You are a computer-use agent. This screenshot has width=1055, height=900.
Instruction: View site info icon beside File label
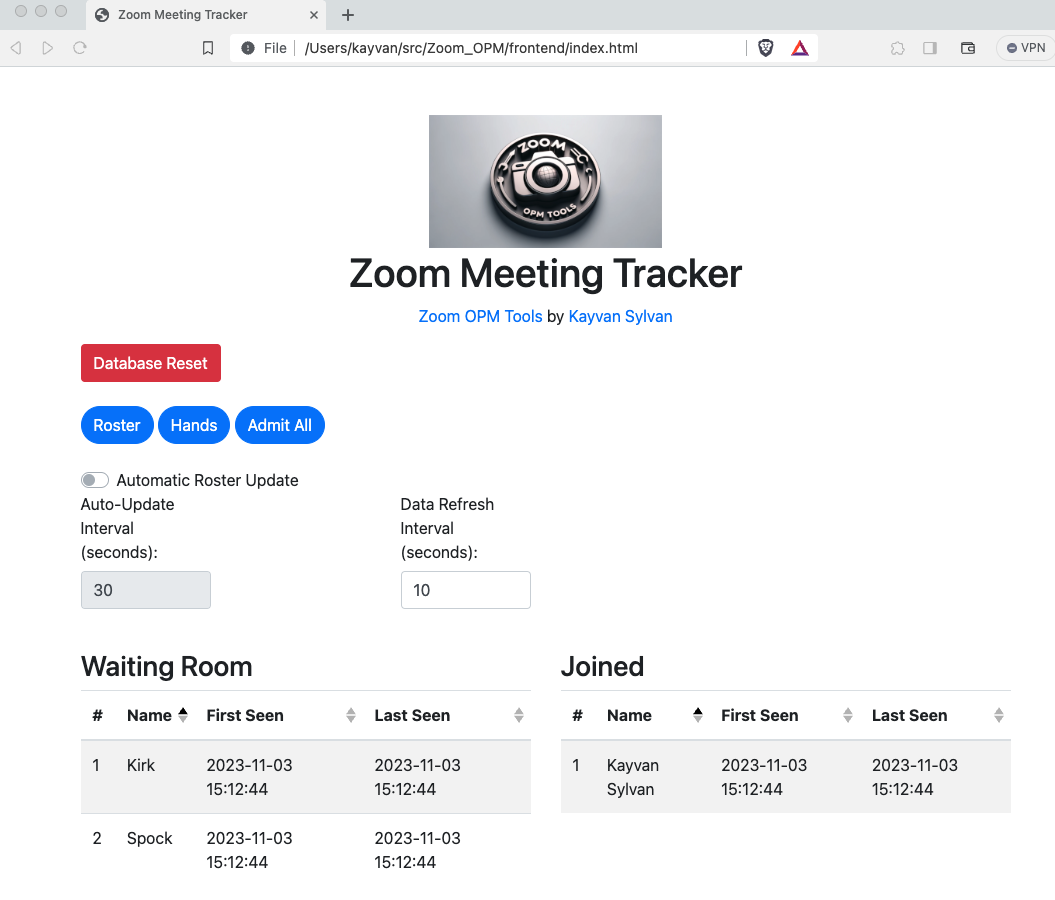click(x=248, y=48)
